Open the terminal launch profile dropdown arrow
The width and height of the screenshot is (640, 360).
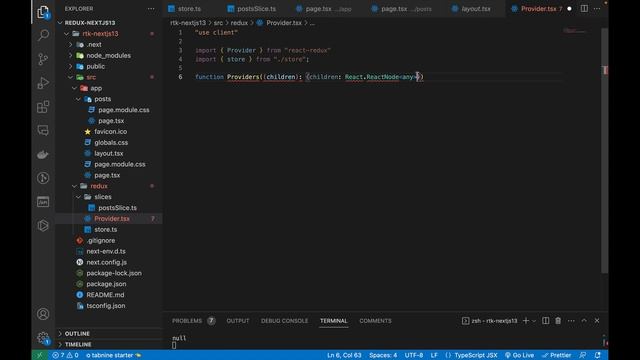[x=534, y=321]
